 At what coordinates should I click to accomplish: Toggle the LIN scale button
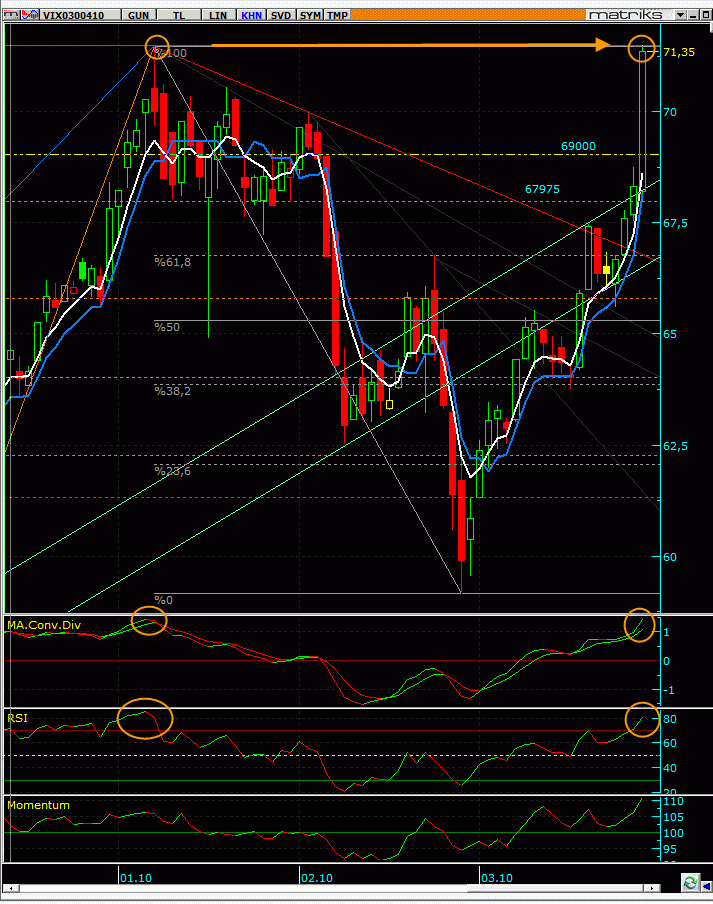[218, 15]
